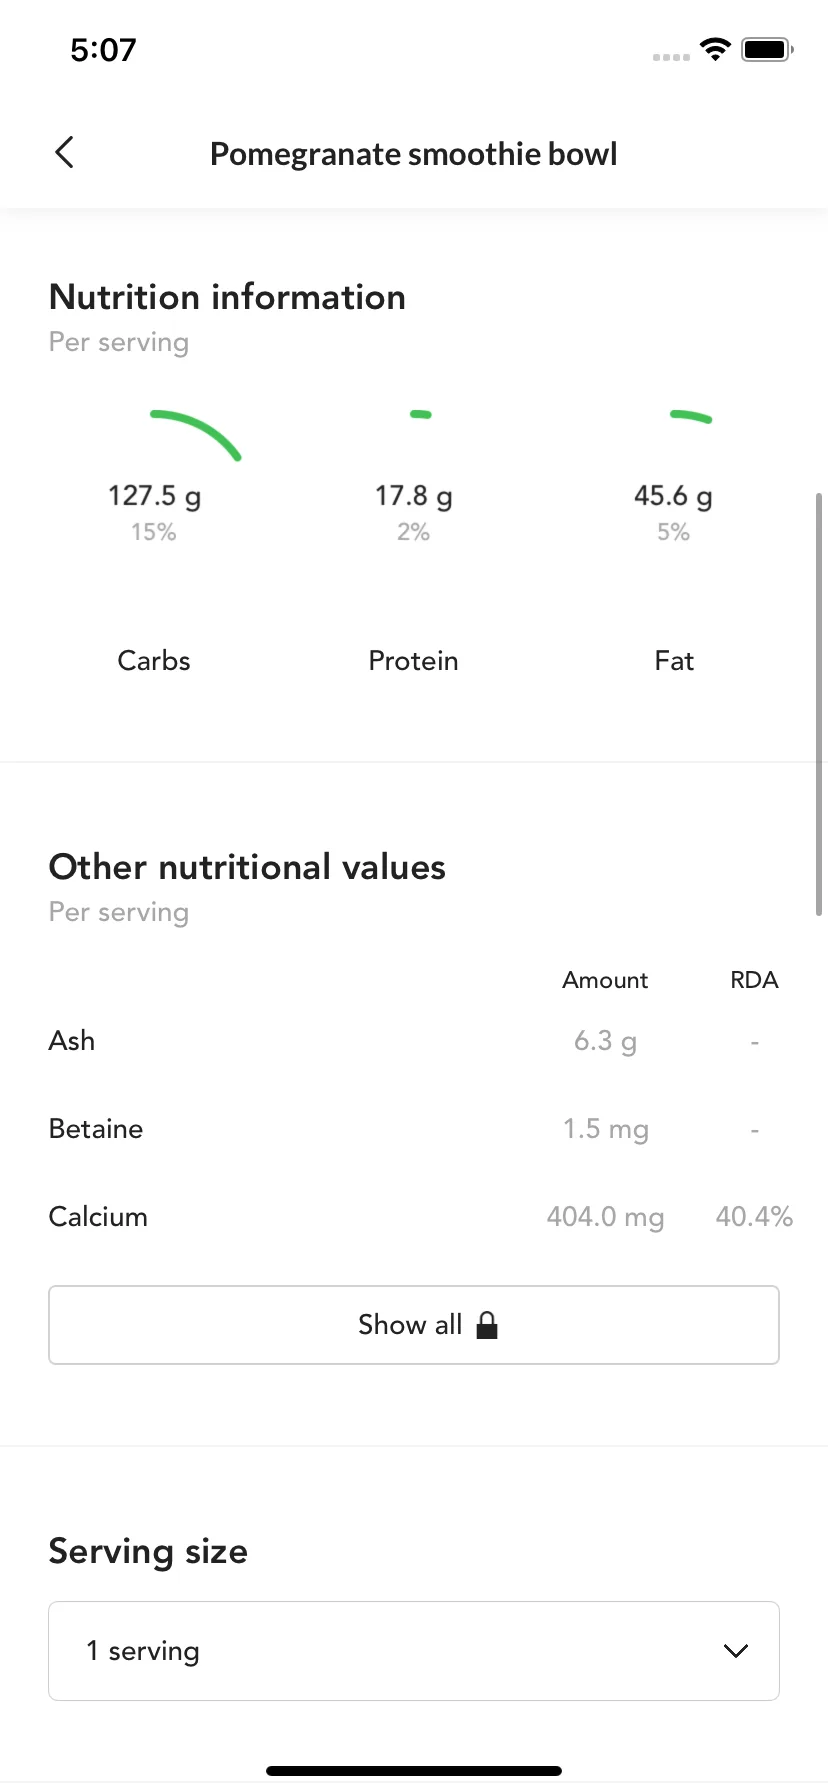Tap the home indicator bar

pyautogui.click(x=414, y=1771)
